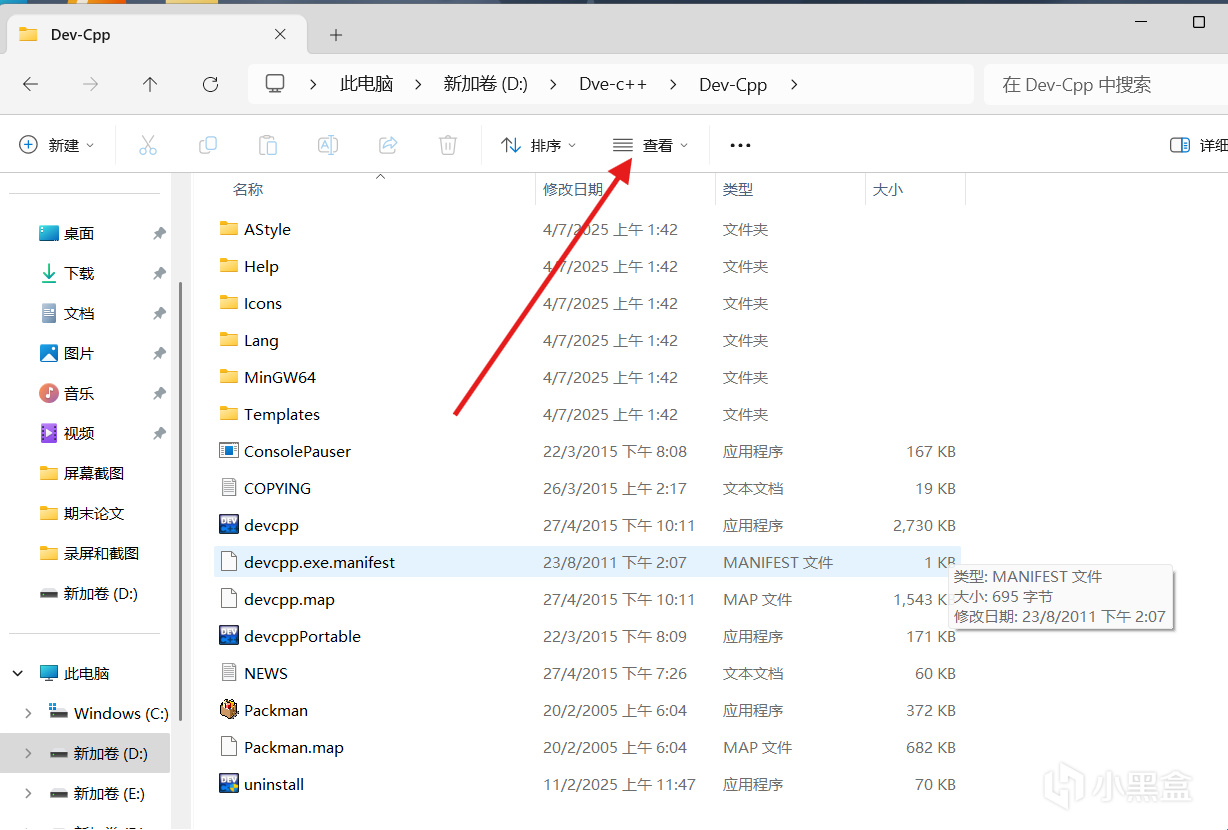Collapse the 此电脑 tree node
Viewport: 1228px width, 830px height.
point(18,674)
